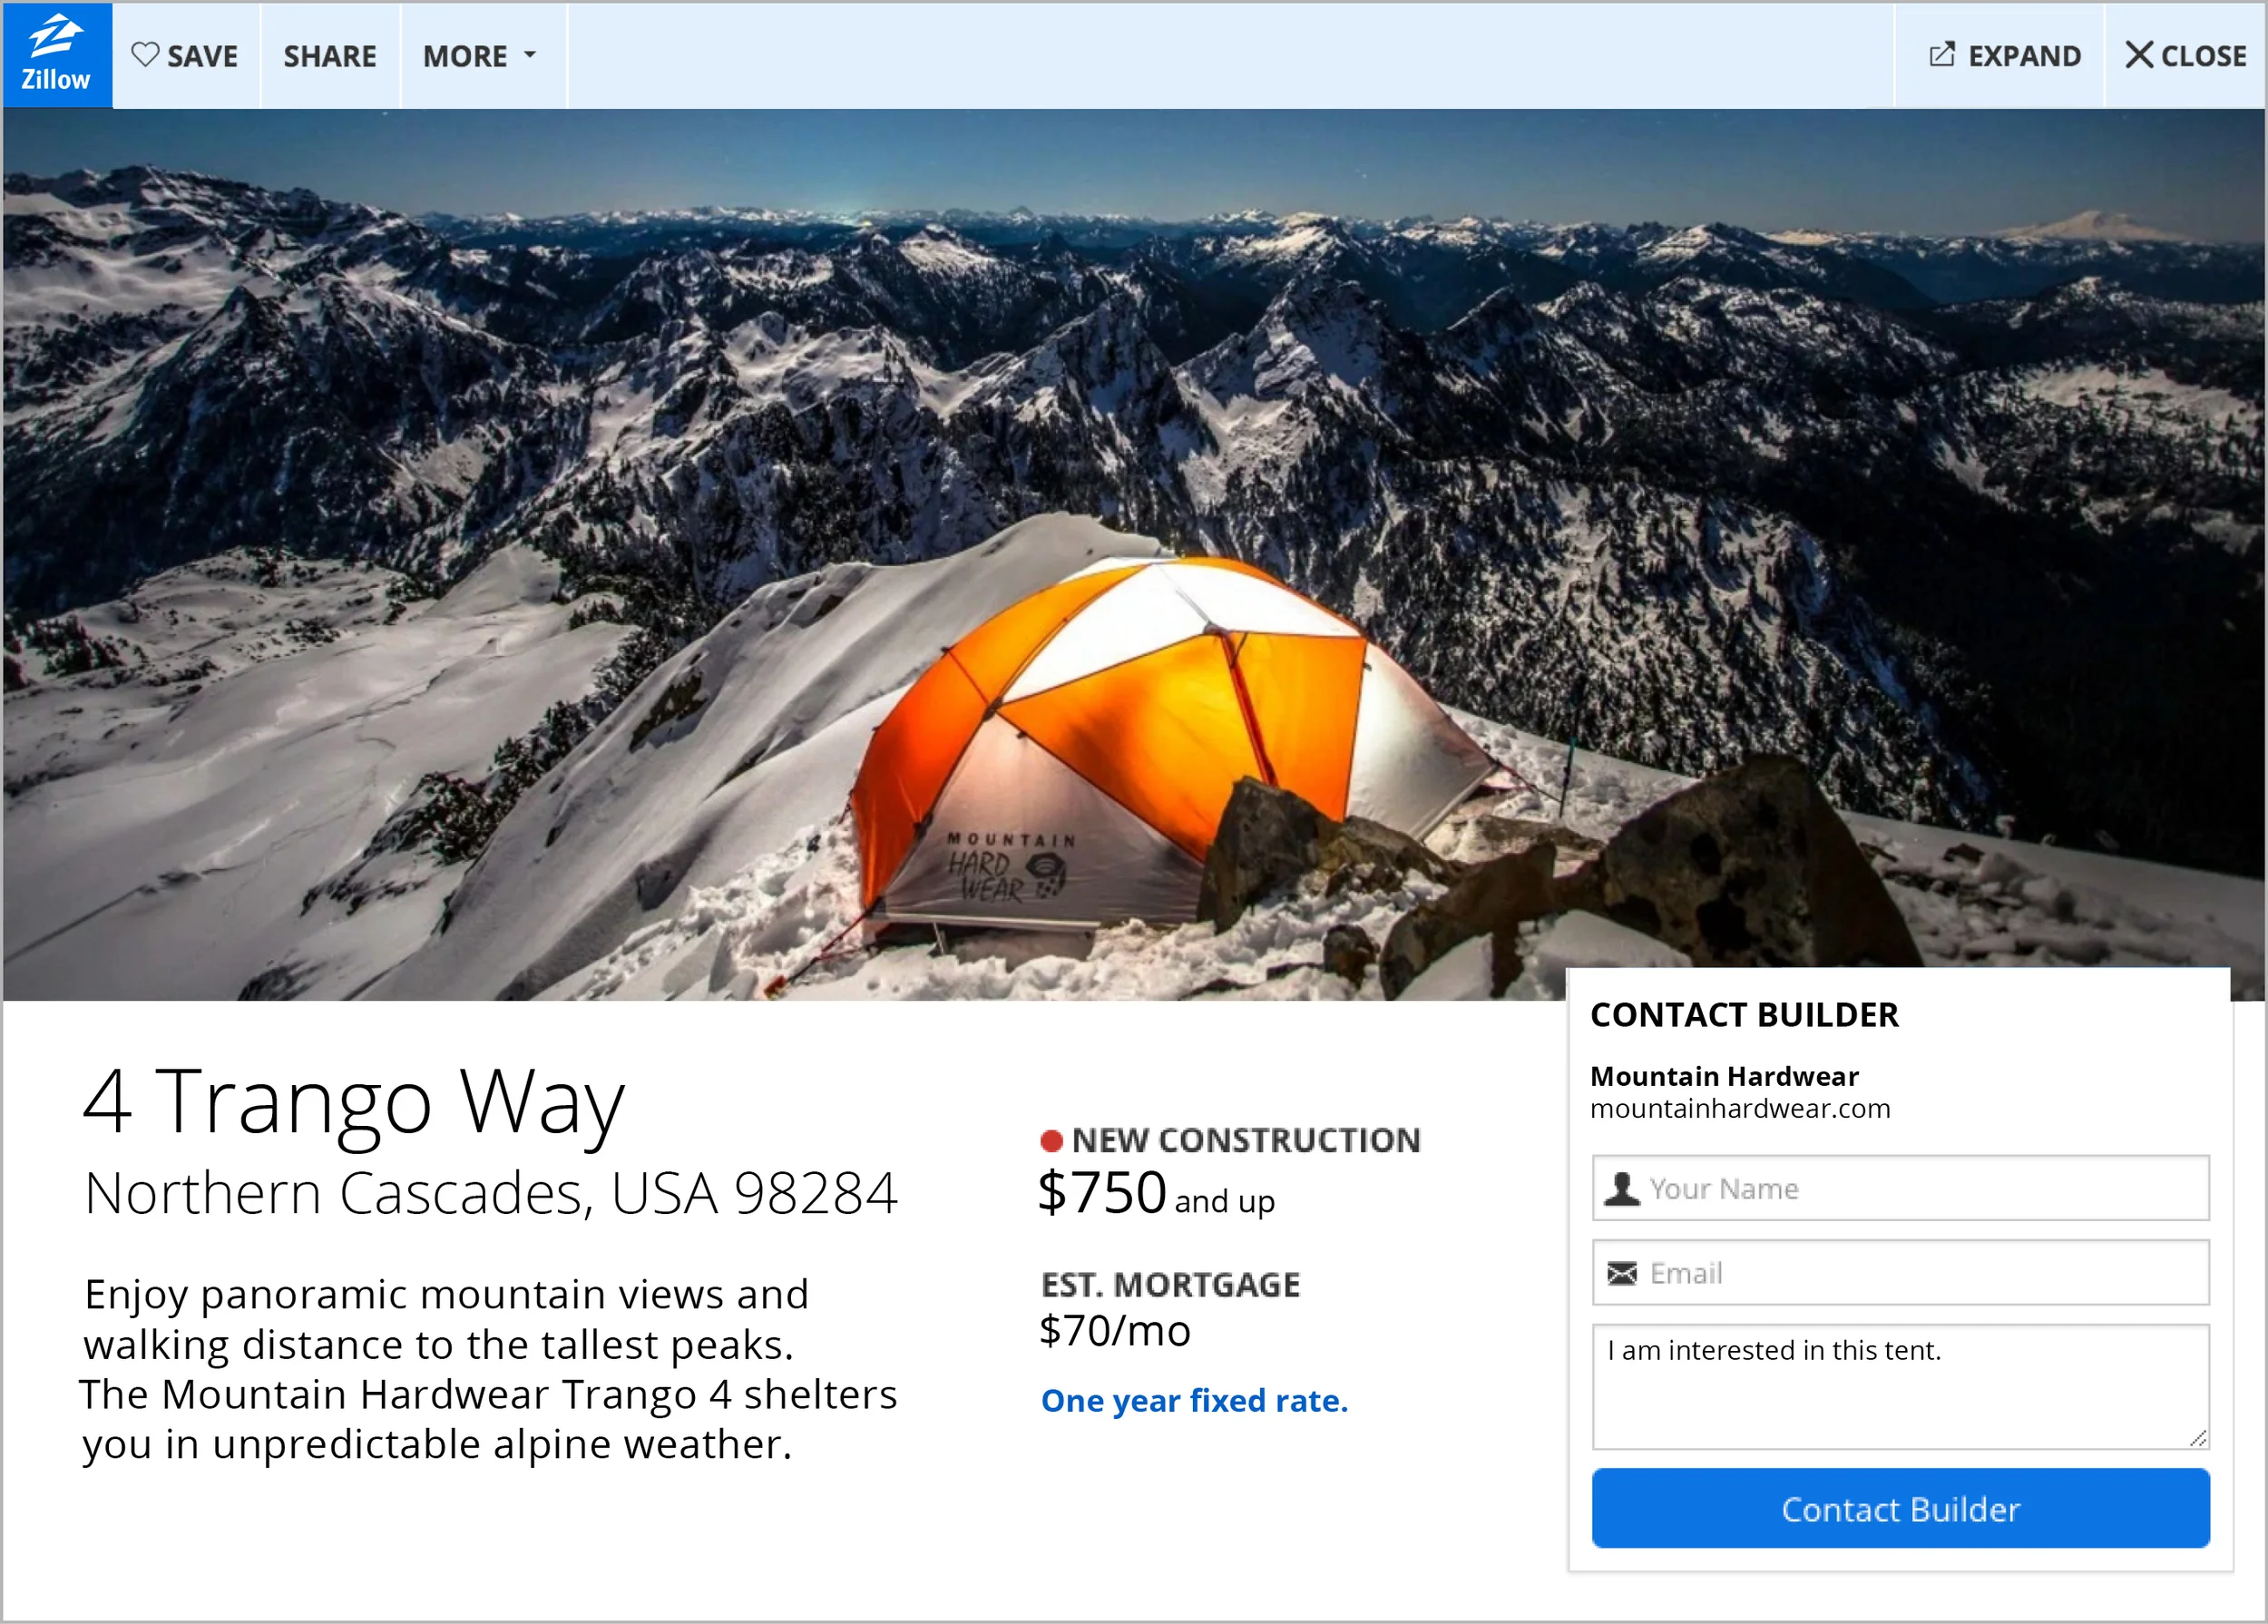Click the Northern Cascades, USA 98284 address
The width and height of the screenshot is (2268, 1624).
[491, 1193]
